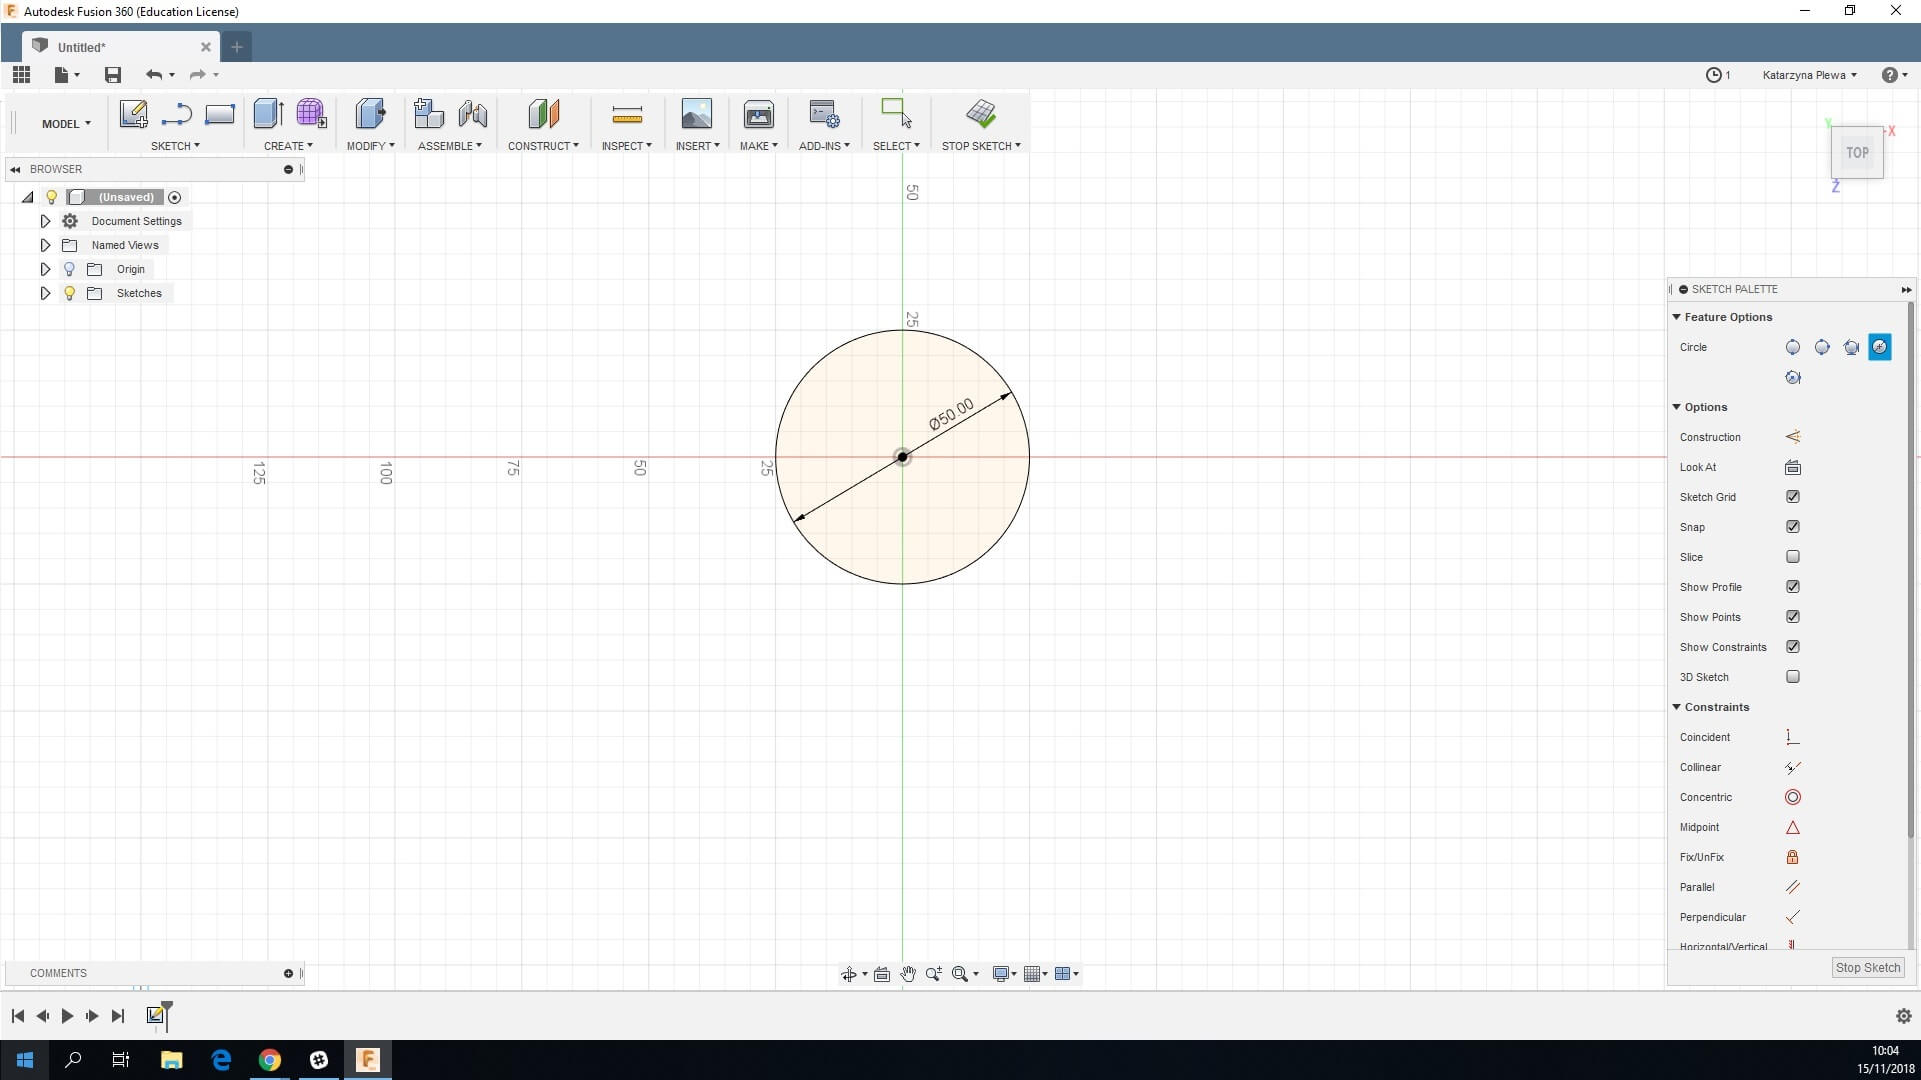Select the Measure inspect icon
1921x1080 pixels.
coord(627,115)
